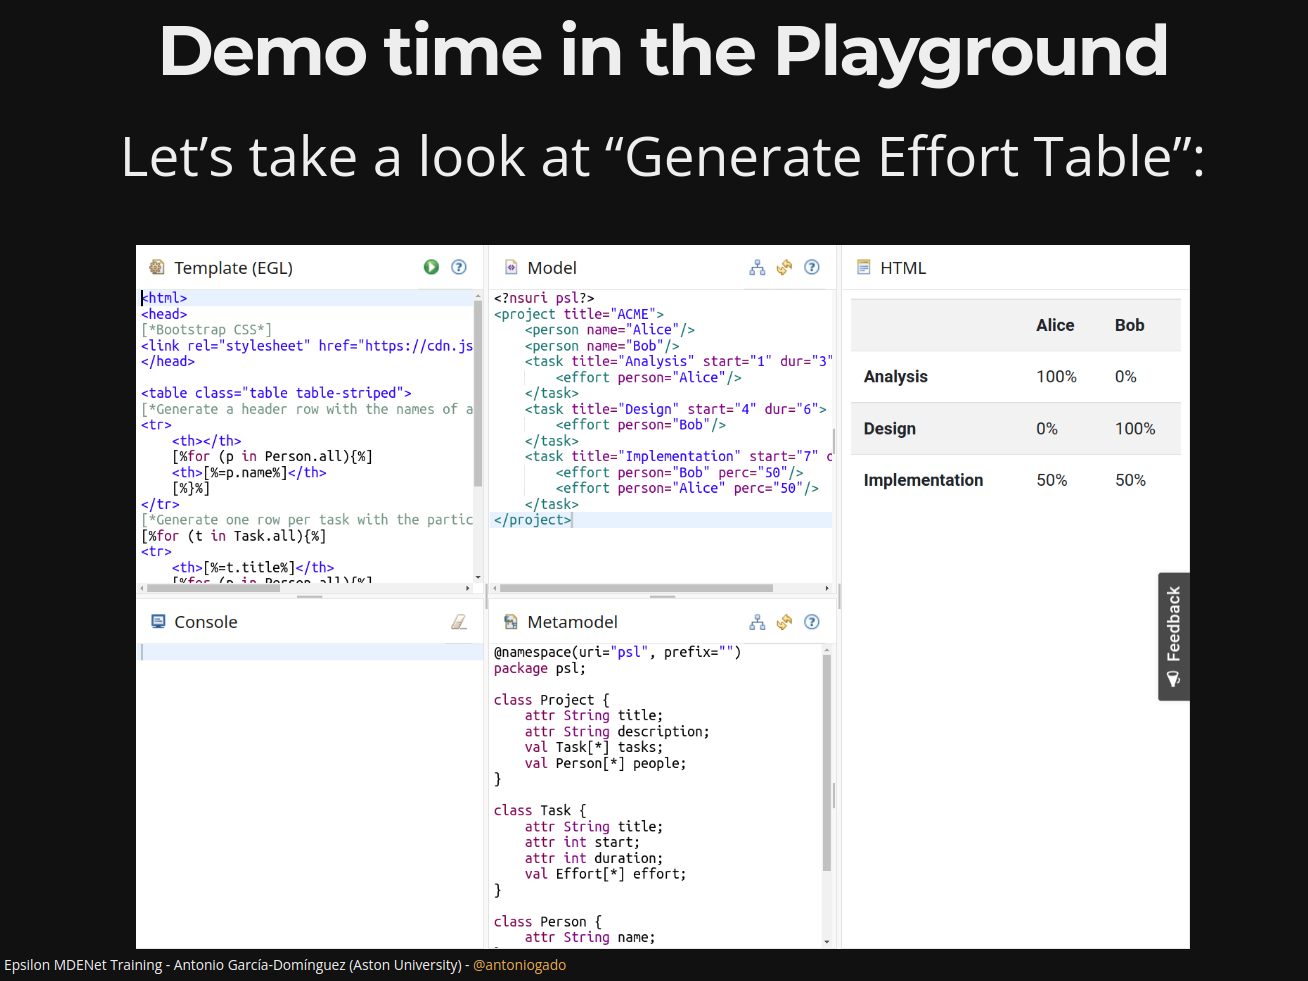Refresh the Model panel diagram
The height and width of the screenshot is (981, 1308).
[784, 267]
